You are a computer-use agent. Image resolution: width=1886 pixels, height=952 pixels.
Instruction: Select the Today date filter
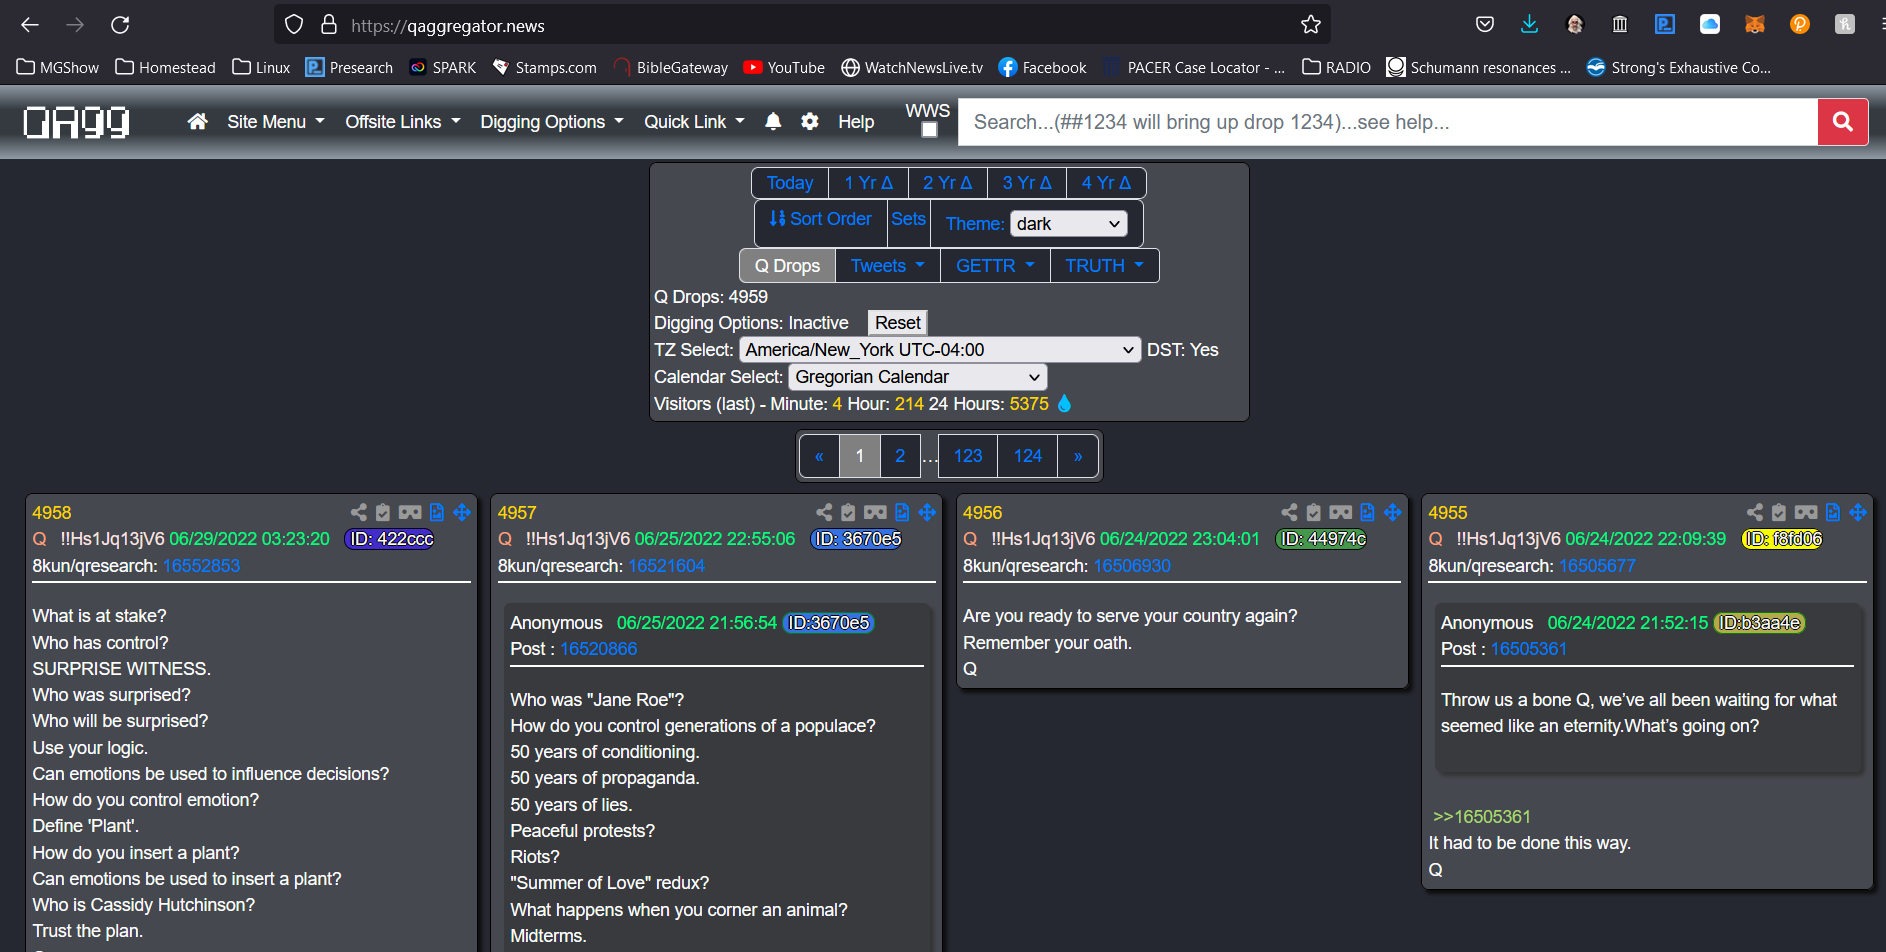[790, 183]
